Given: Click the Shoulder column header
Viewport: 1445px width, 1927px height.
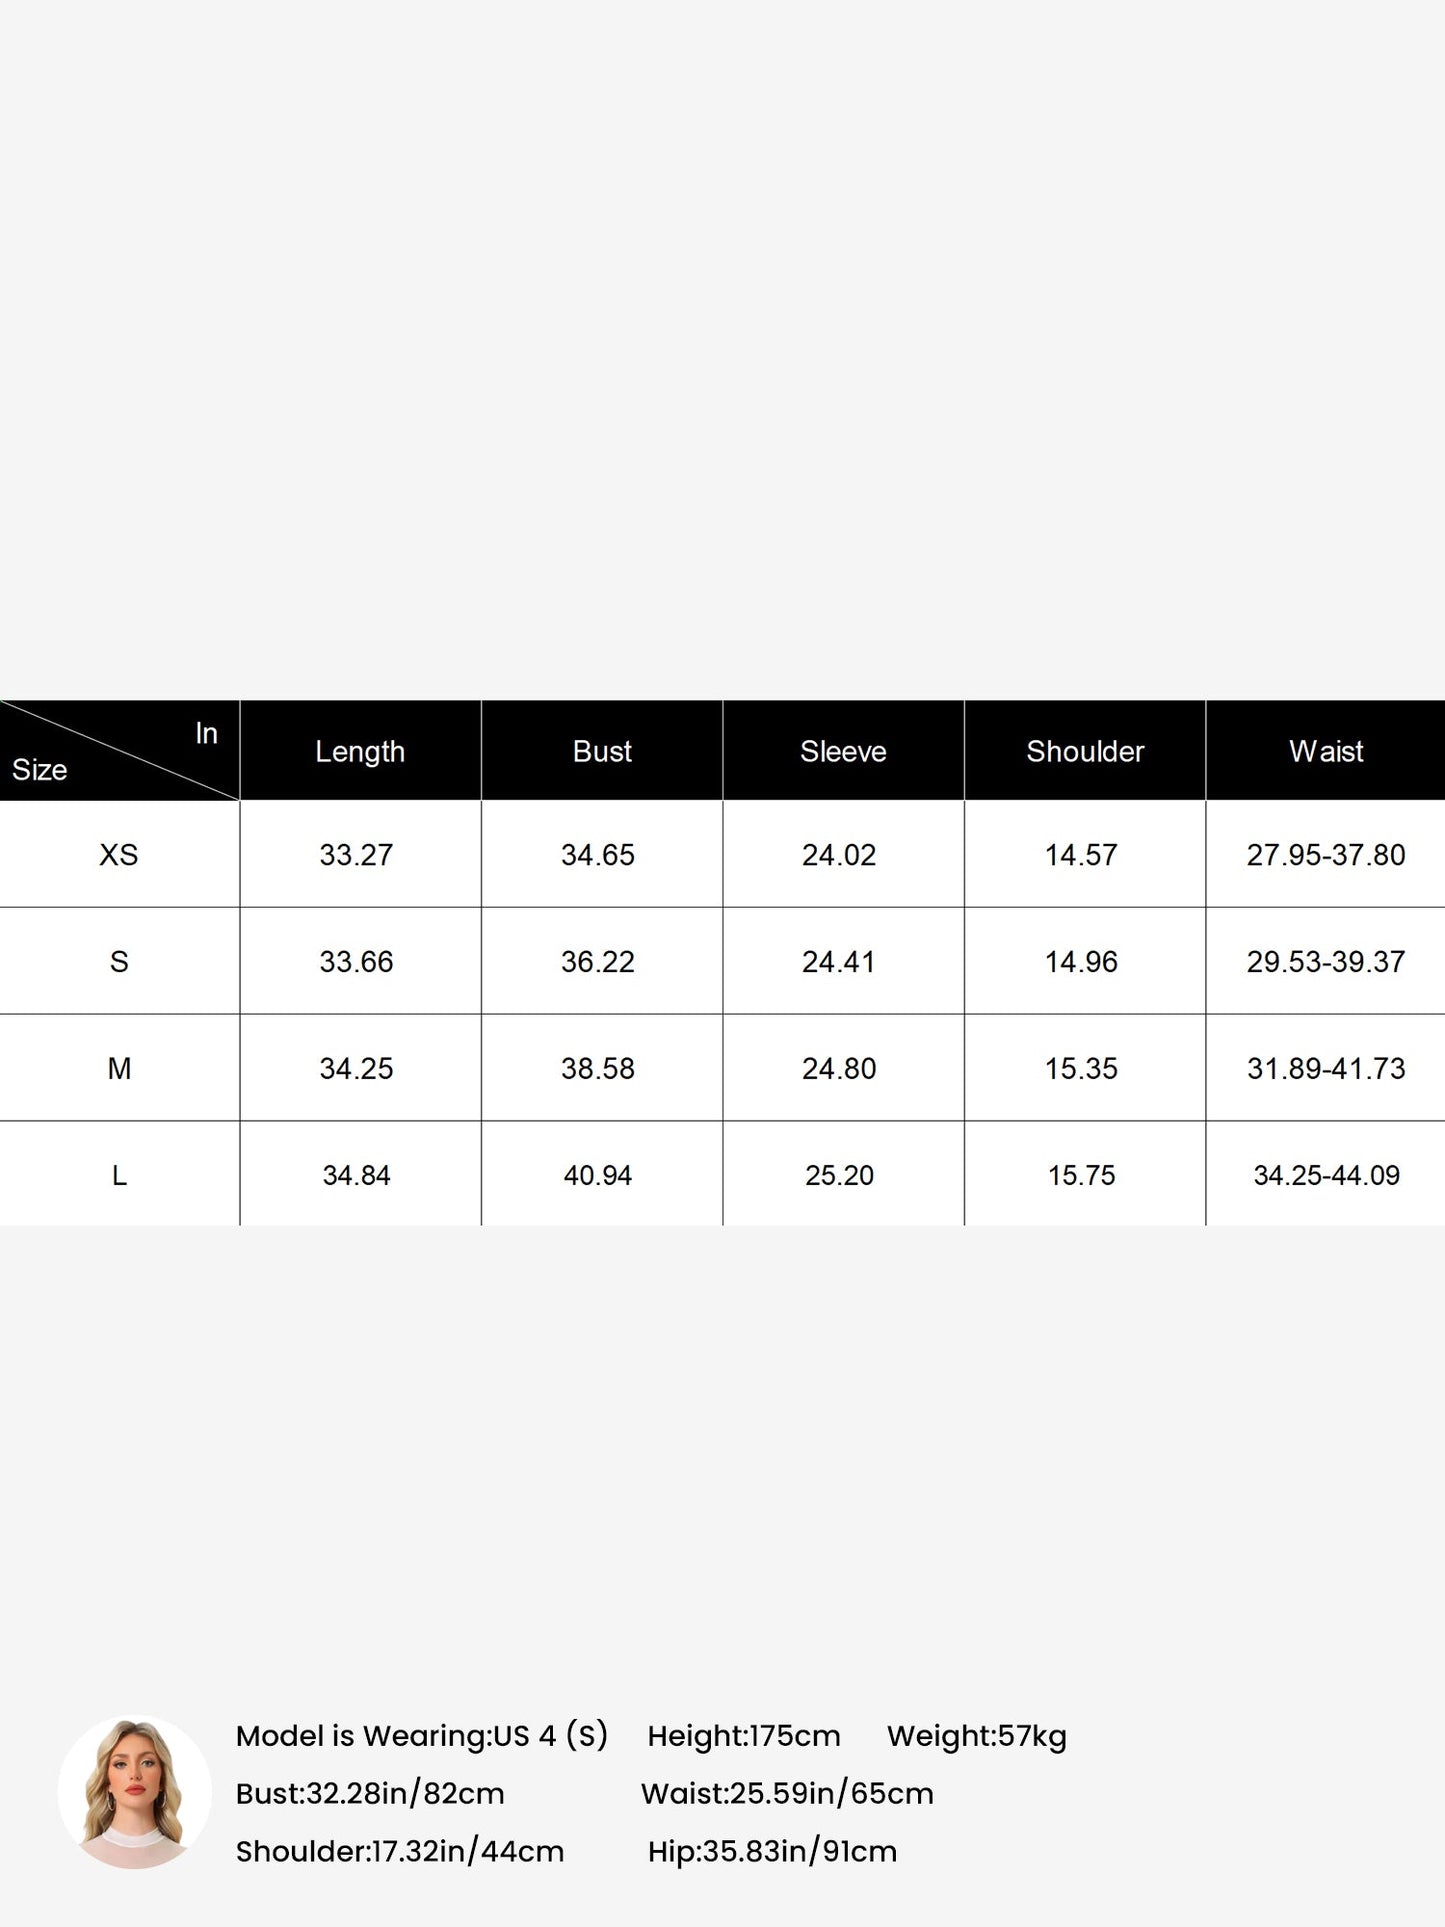Looking at the screenshot, I should (1085, 751).
